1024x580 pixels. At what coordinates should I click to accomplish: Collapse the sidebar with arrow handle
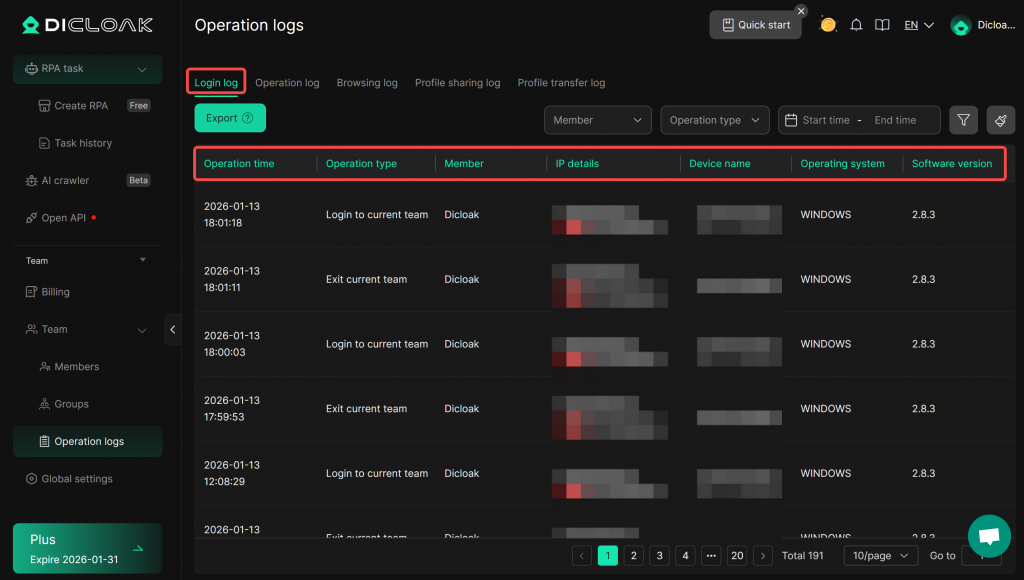tap(173, 329)
